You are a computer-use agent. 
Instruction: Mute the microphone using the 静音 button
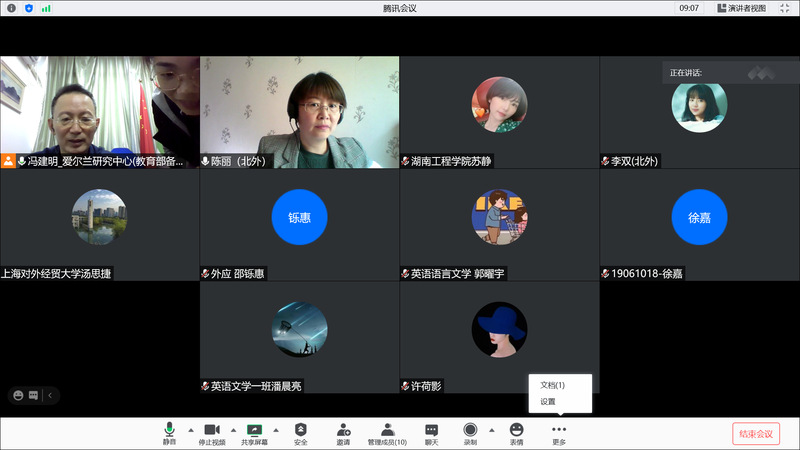169,431
